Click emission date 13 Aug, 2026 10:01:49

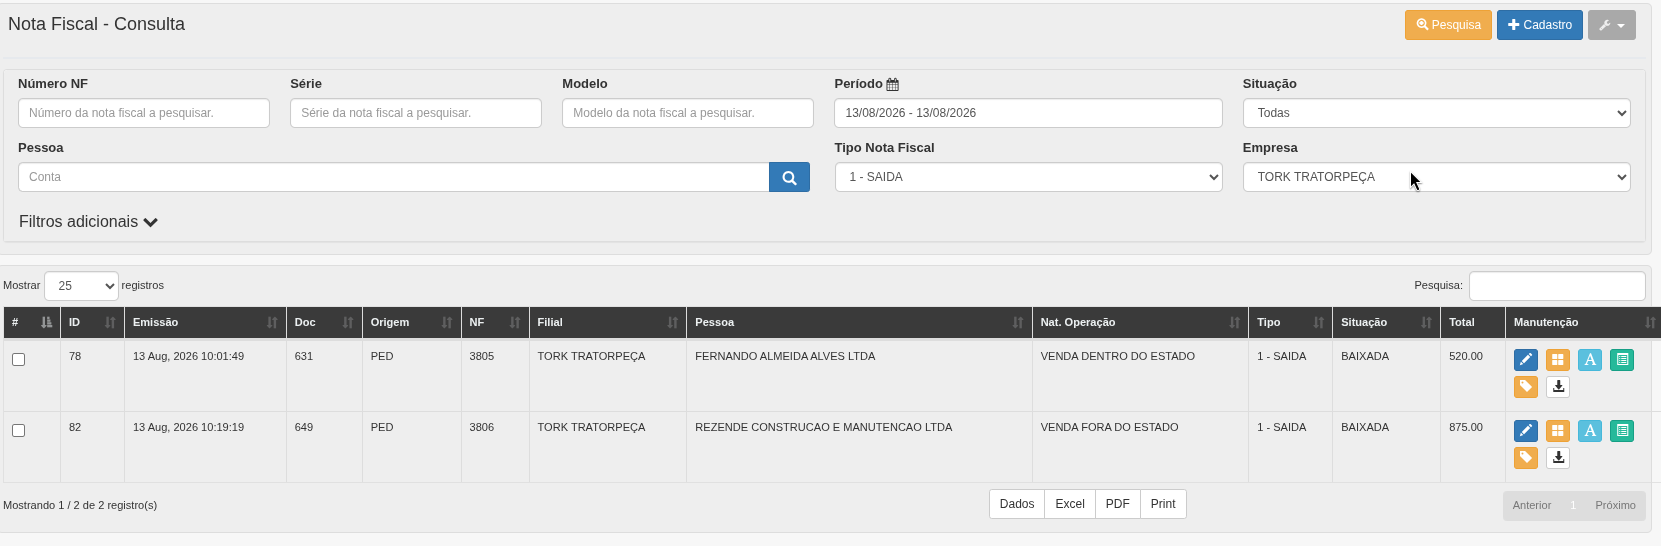188,356
